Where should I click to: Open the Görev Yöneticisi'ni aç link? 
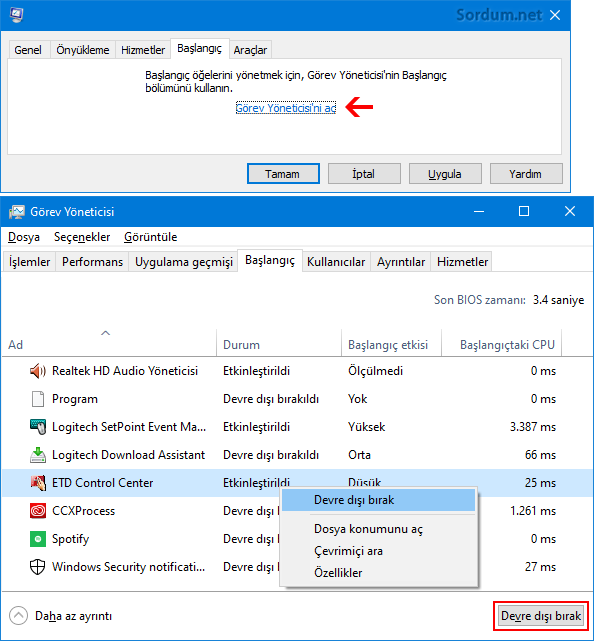pos(286,108)
